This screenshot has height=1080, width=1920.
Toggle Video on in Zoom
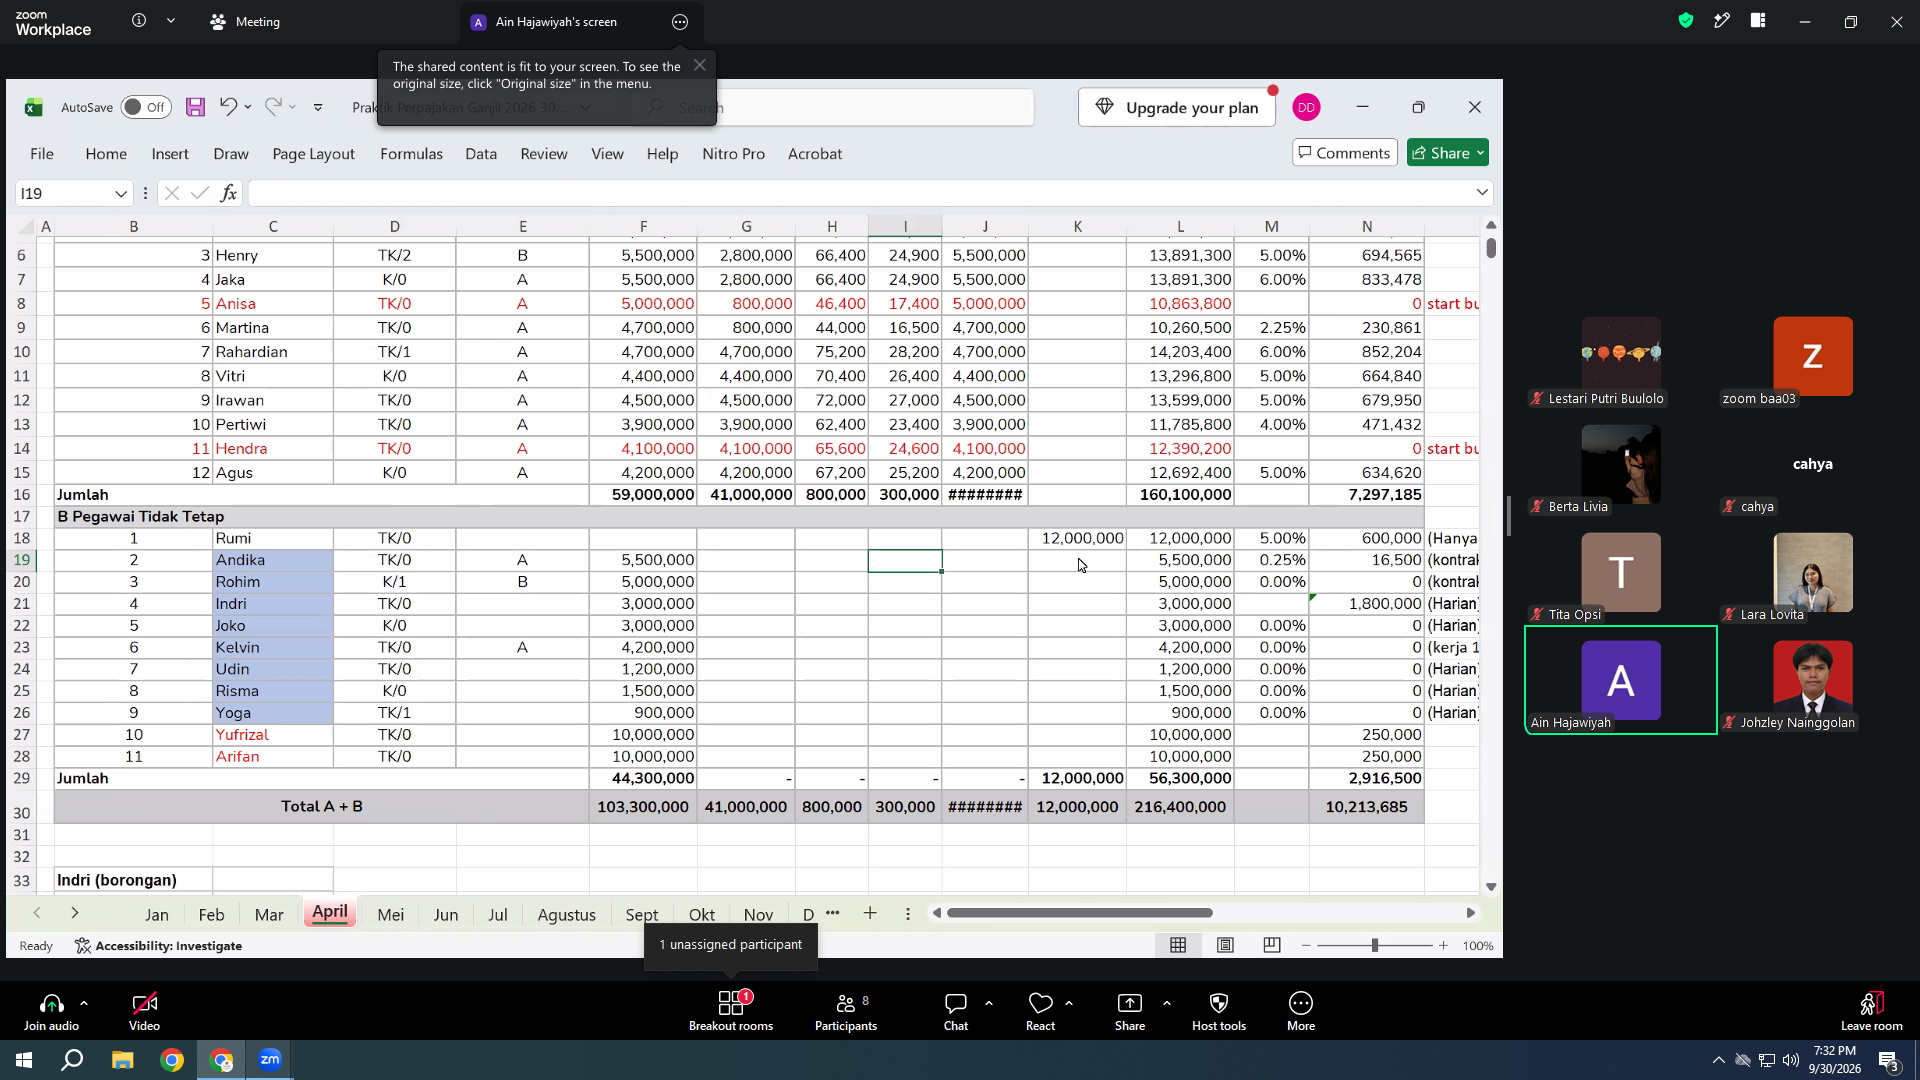coord(144,1010)
